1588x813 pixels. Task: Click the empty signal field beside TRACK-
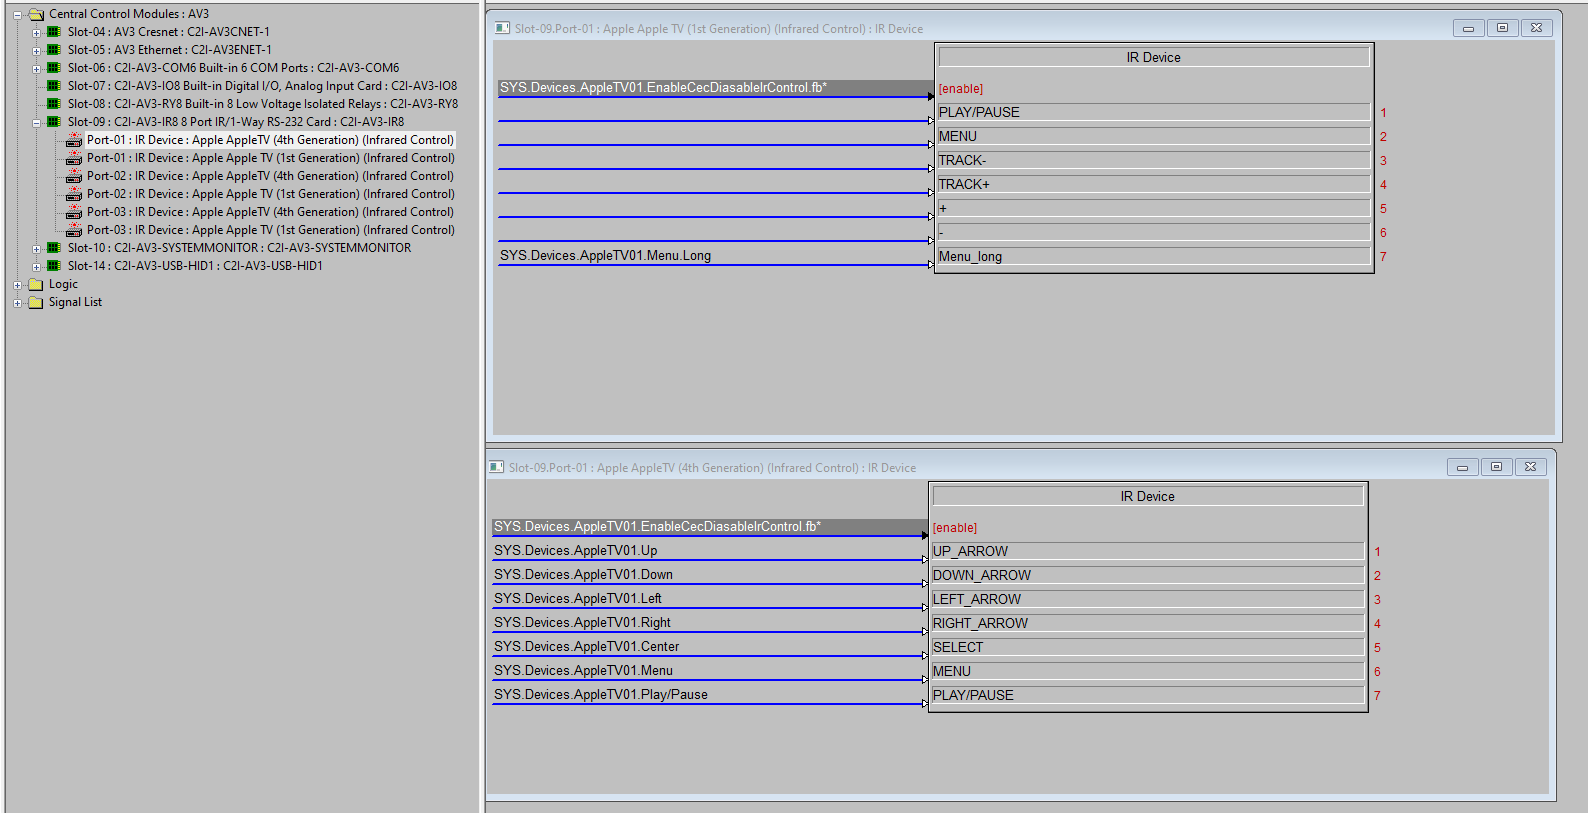coord(715,160)
